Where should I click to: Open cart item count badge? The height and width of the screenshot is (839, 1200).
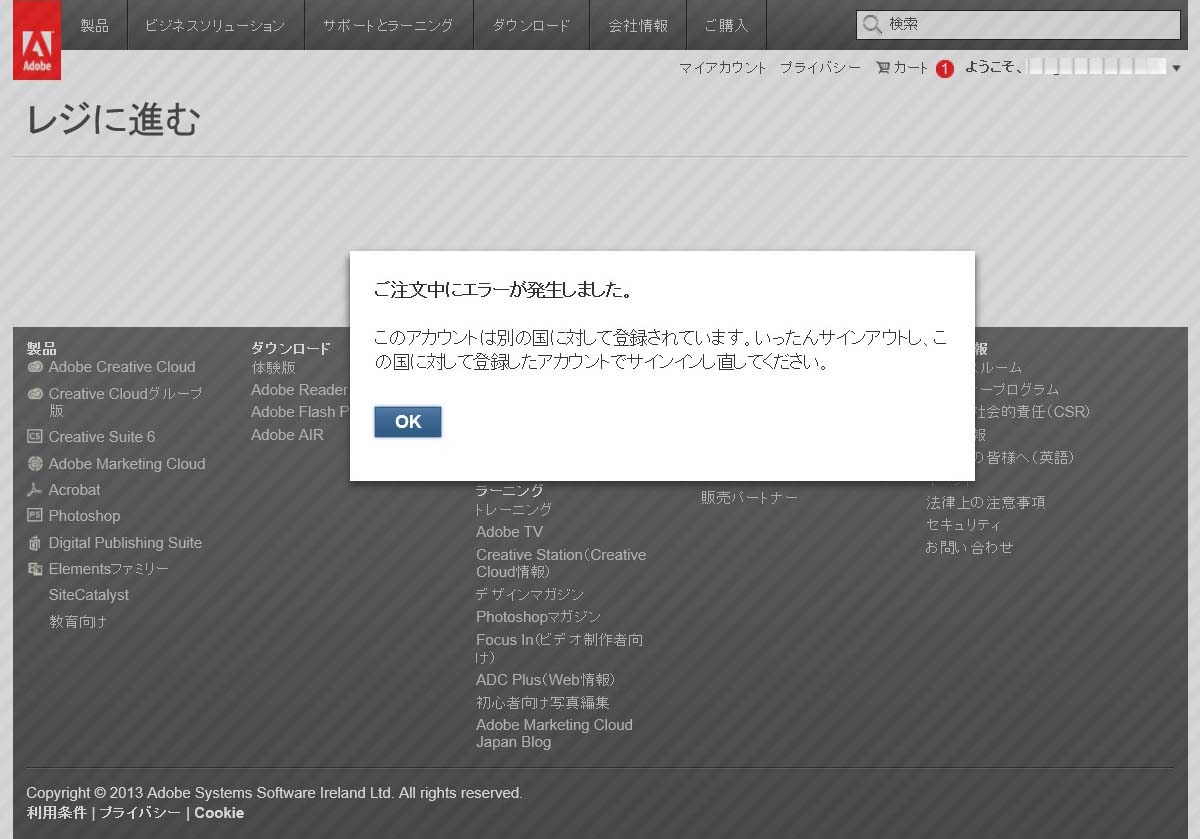[945, 69]
